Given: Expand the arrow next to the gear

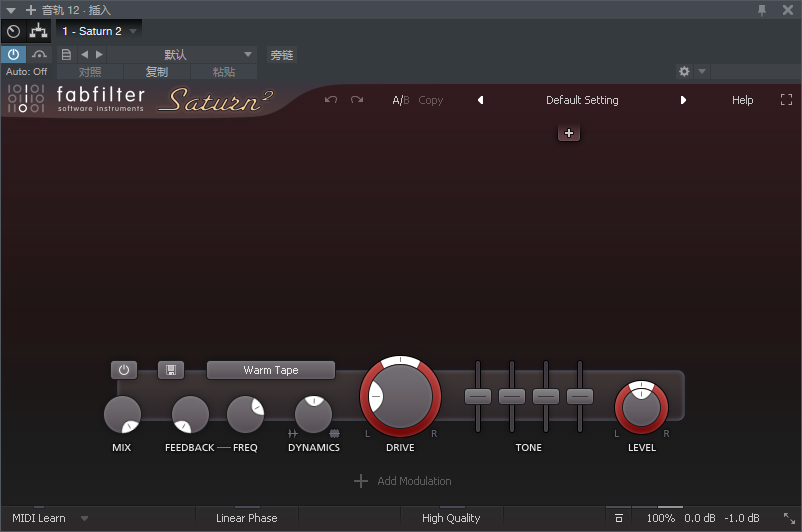Looking at the screenshot, I should [x=702, y=71].
